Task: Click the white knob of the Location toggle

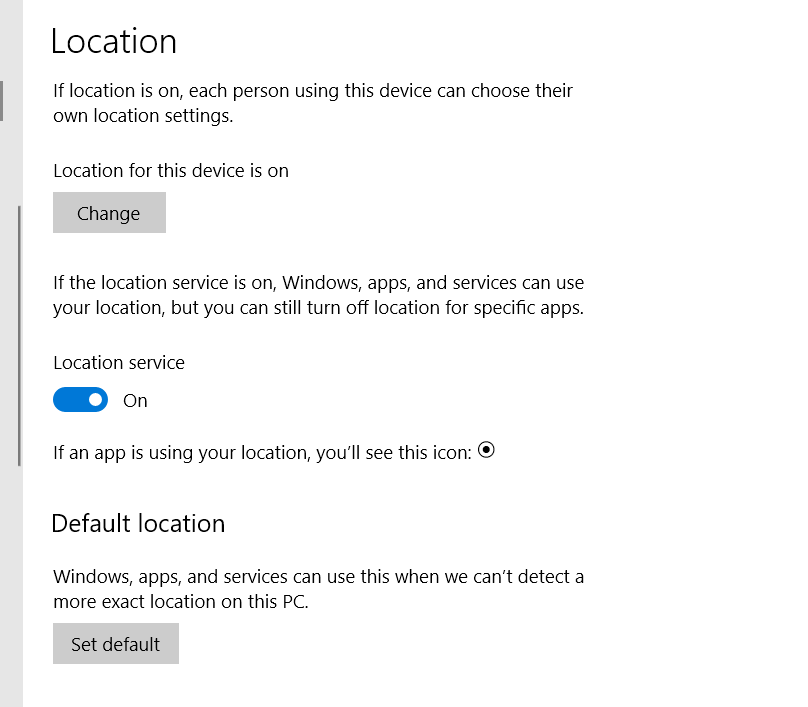Action: 95,400
